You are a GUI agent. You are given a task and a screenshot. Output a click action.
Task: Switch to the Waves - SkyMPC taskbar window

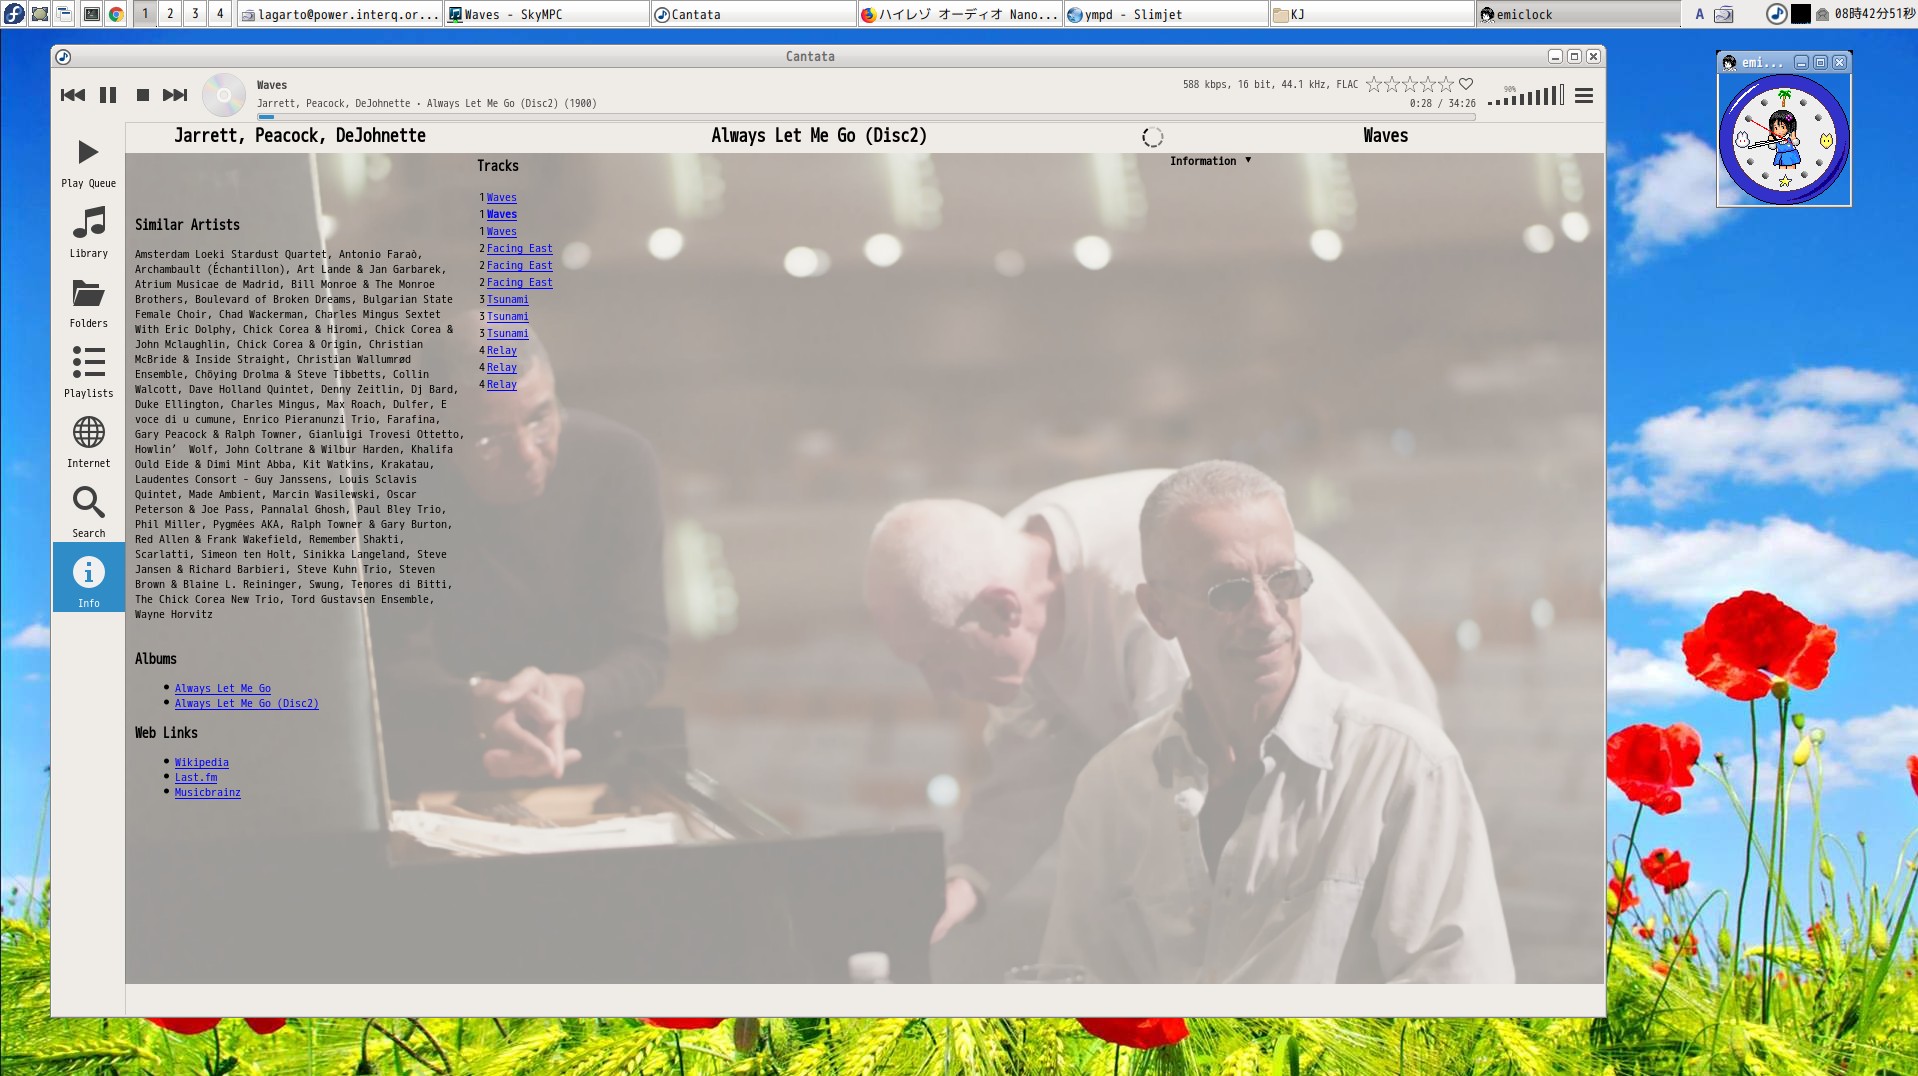tap(546, 14)
